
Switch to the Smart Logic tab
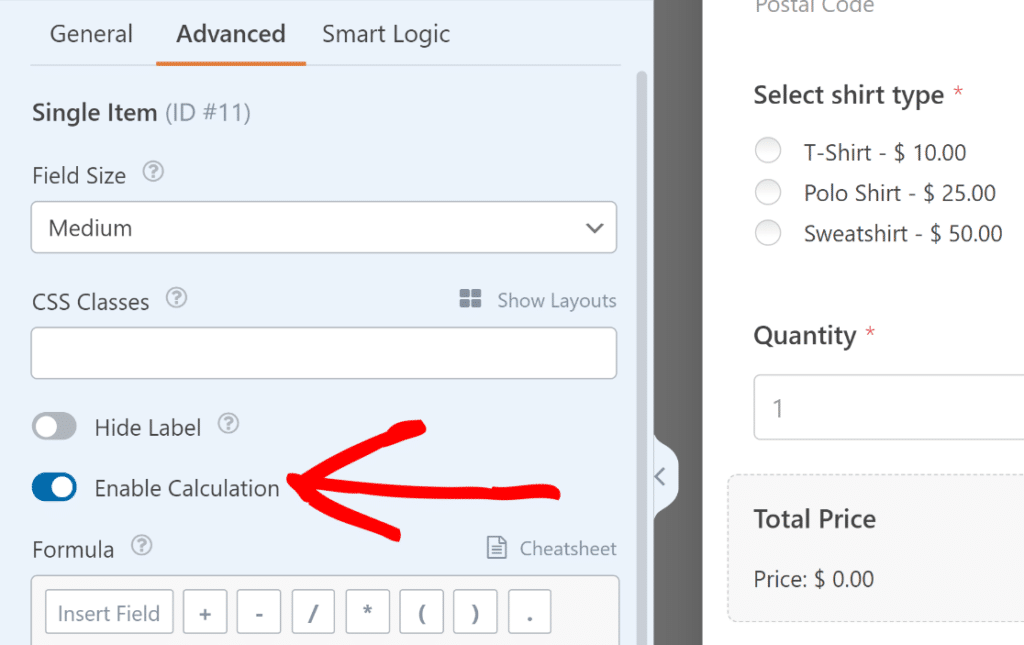click(x=385, y=34)
